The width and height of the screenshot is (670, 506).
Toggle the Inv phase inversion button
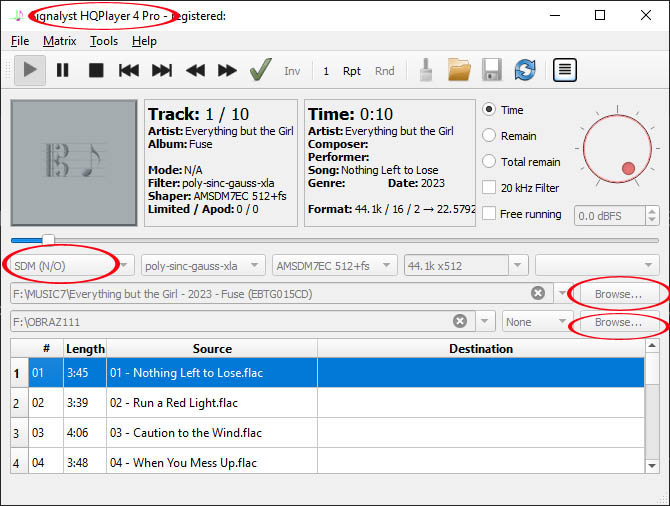click(292, 71)
